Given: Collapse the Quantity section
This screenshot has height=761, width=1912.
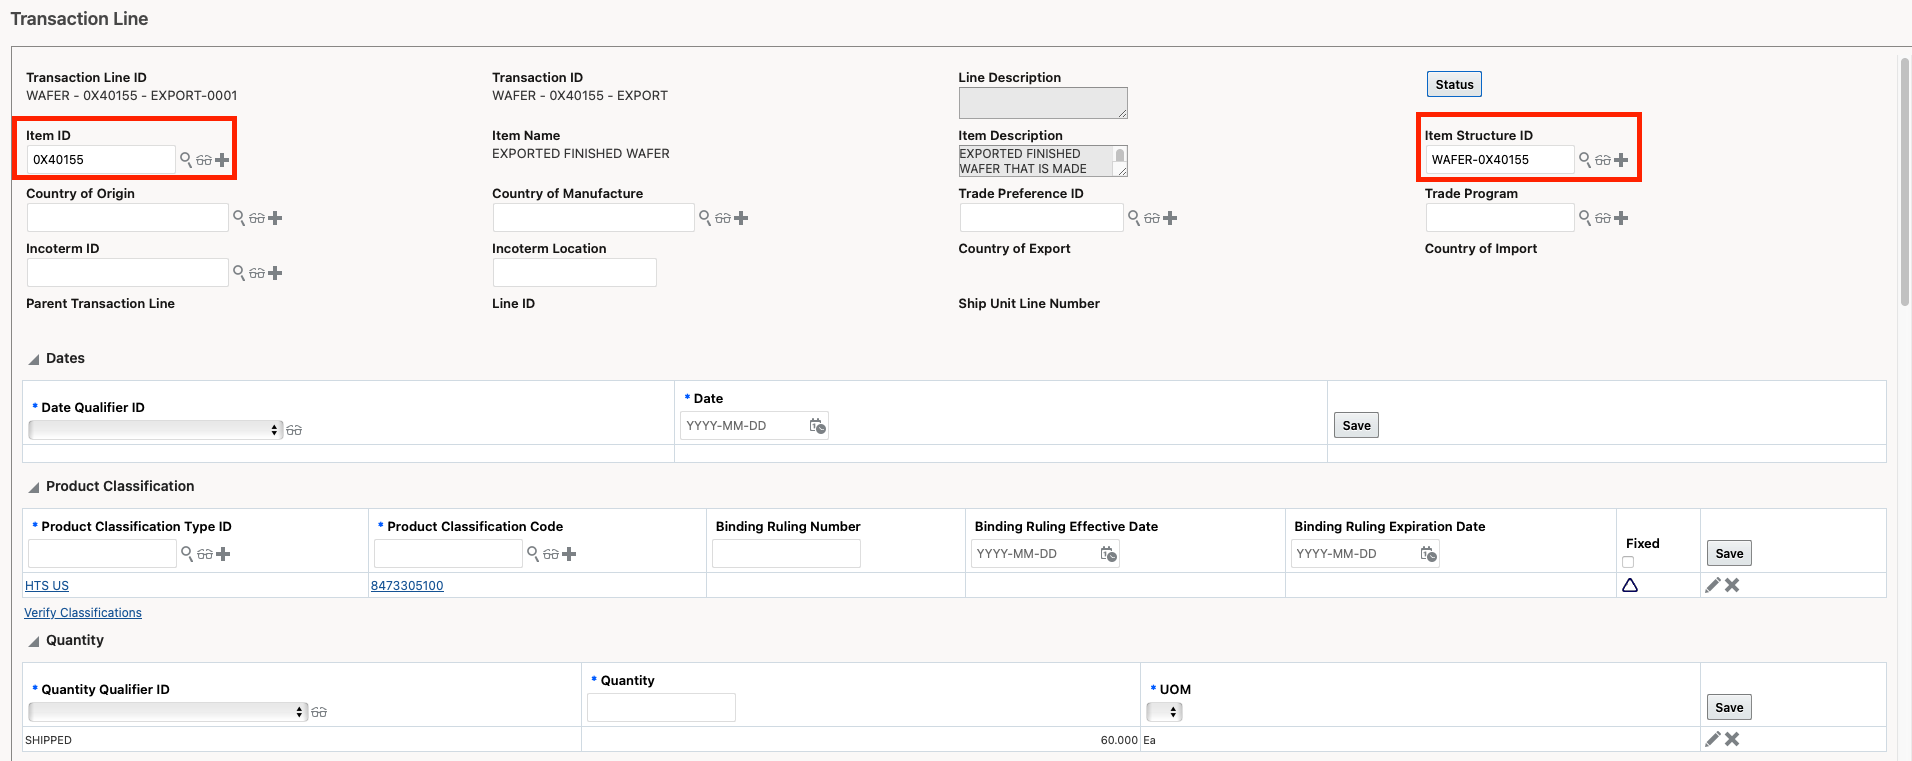Looking at the screenshot, I should [x=34, y=641].
